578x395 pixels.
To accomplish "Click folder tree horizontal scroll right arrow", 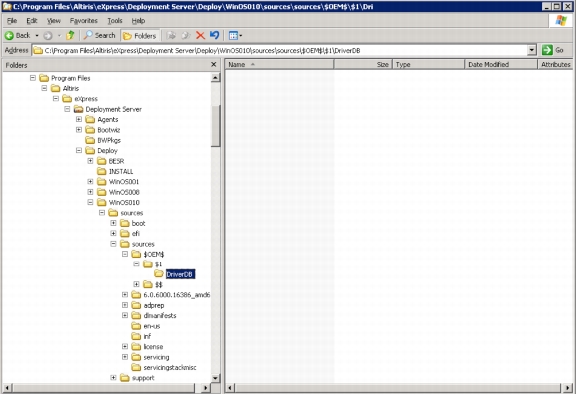I will pyautogui.click(x=206, y=388).
